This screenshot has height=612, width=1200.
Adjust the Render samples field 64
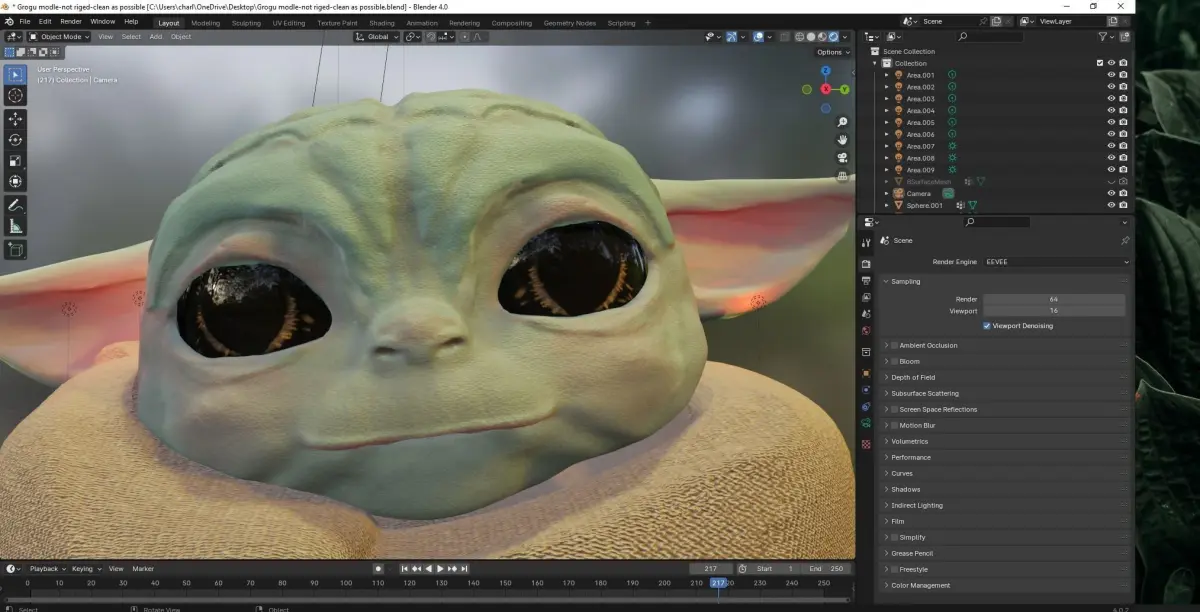pos(1054,299)
